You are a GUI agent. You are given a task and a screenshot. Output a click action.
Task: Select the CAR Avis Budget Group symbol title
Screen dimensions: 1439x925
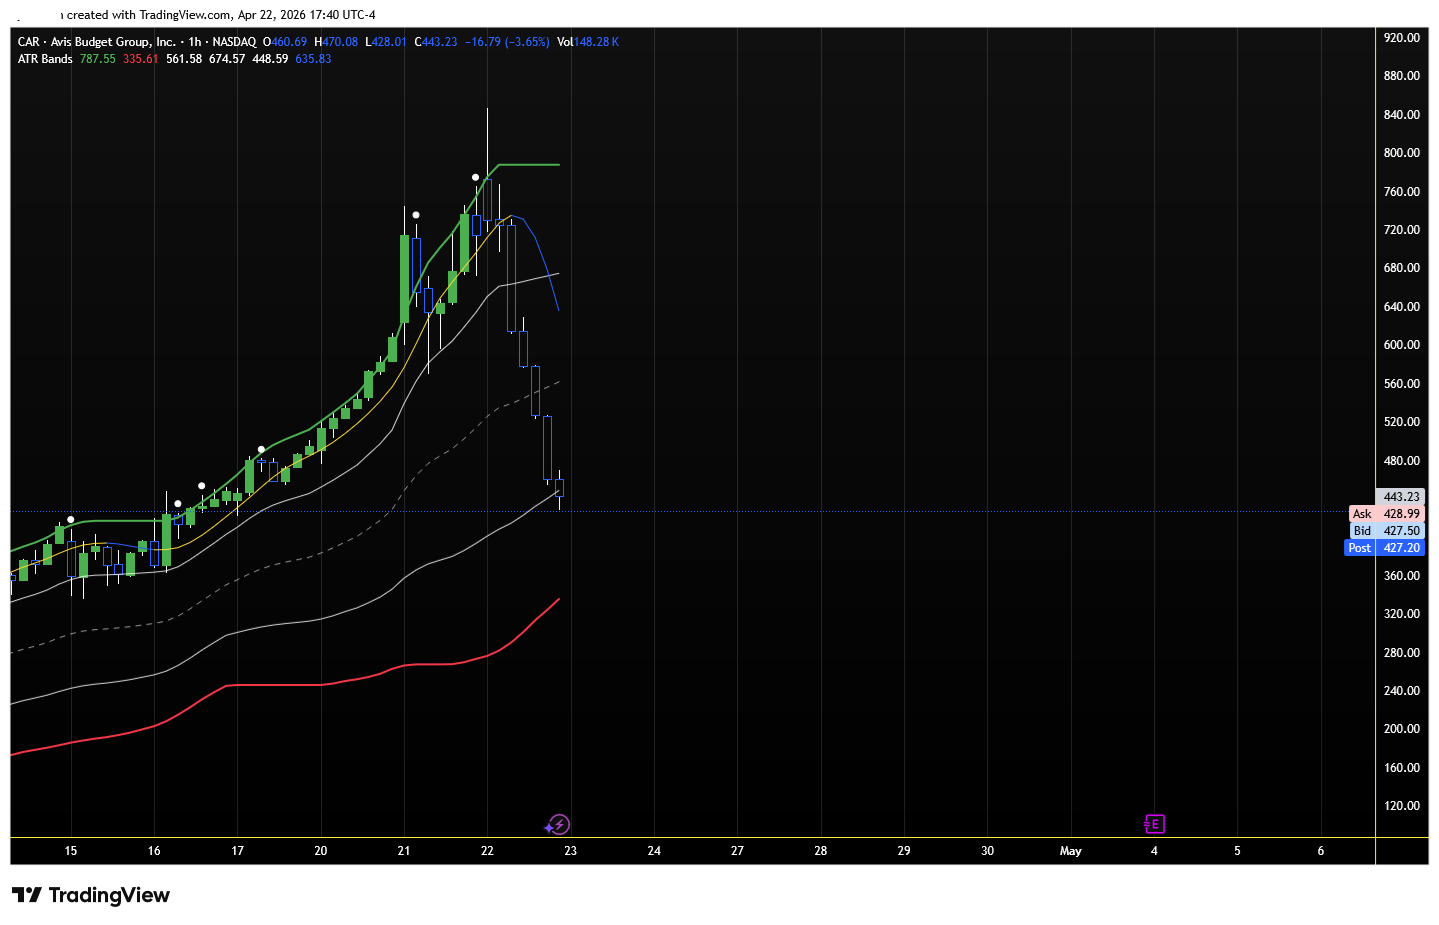pos(97,42)
